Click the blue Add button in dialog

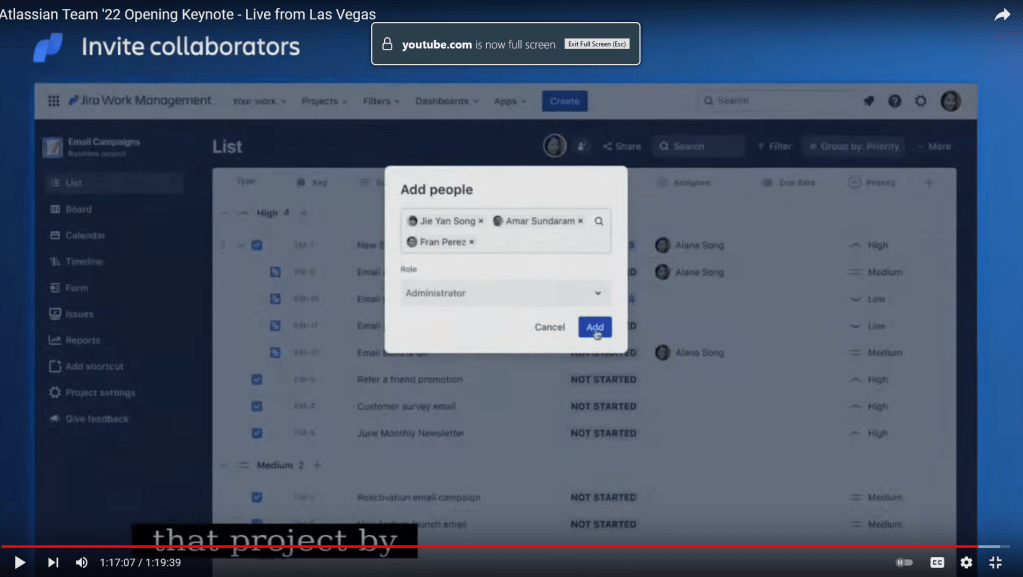[x=595, y=327]
